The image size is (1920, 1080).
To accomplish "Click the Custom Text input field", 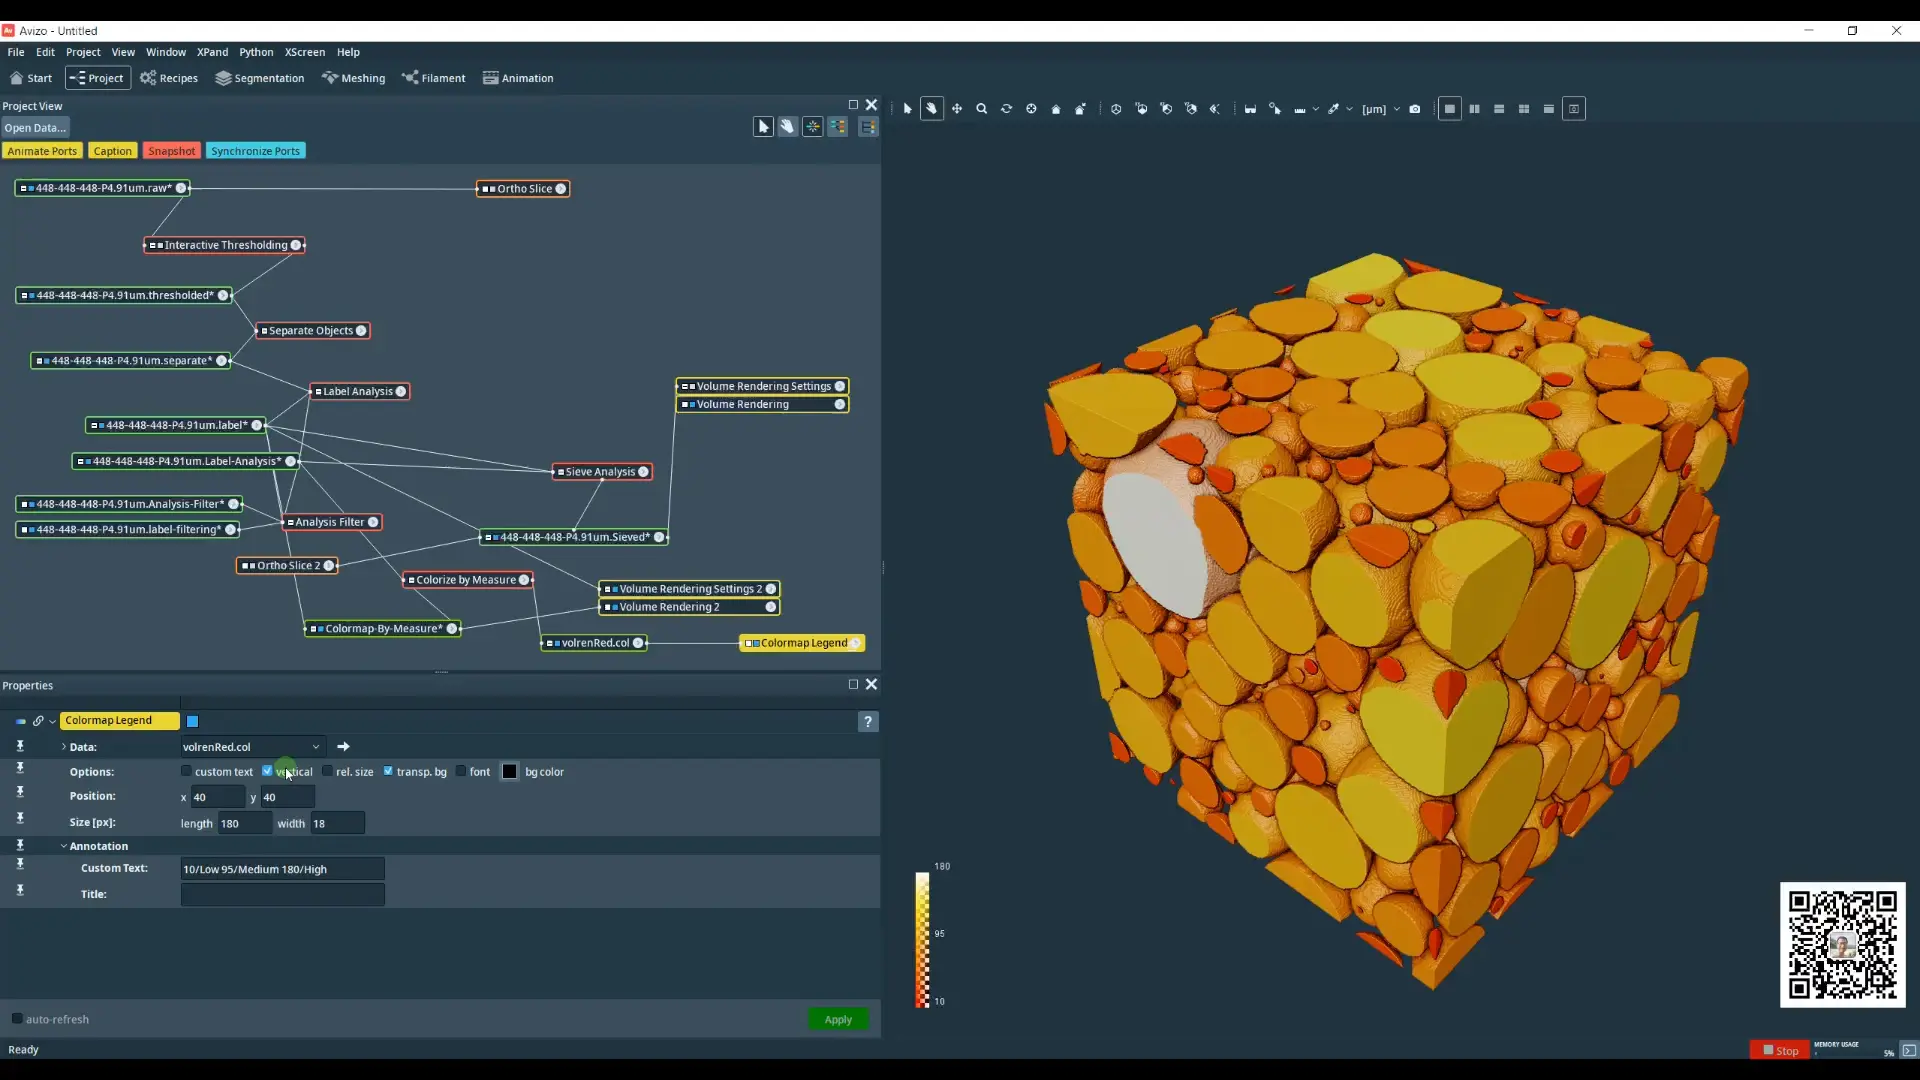I will coord(282,869).
